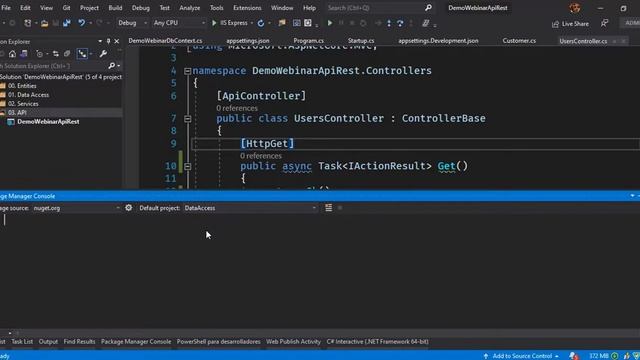Open the File menu
This screenshot has height=360, width=640.
pos(6,8)
